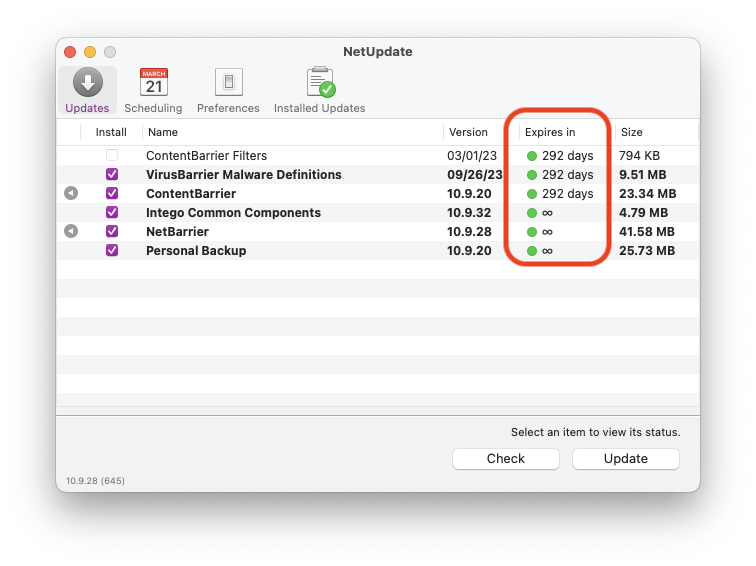
Task: Click version 10.9.28 cell in table
Action: 469,232
